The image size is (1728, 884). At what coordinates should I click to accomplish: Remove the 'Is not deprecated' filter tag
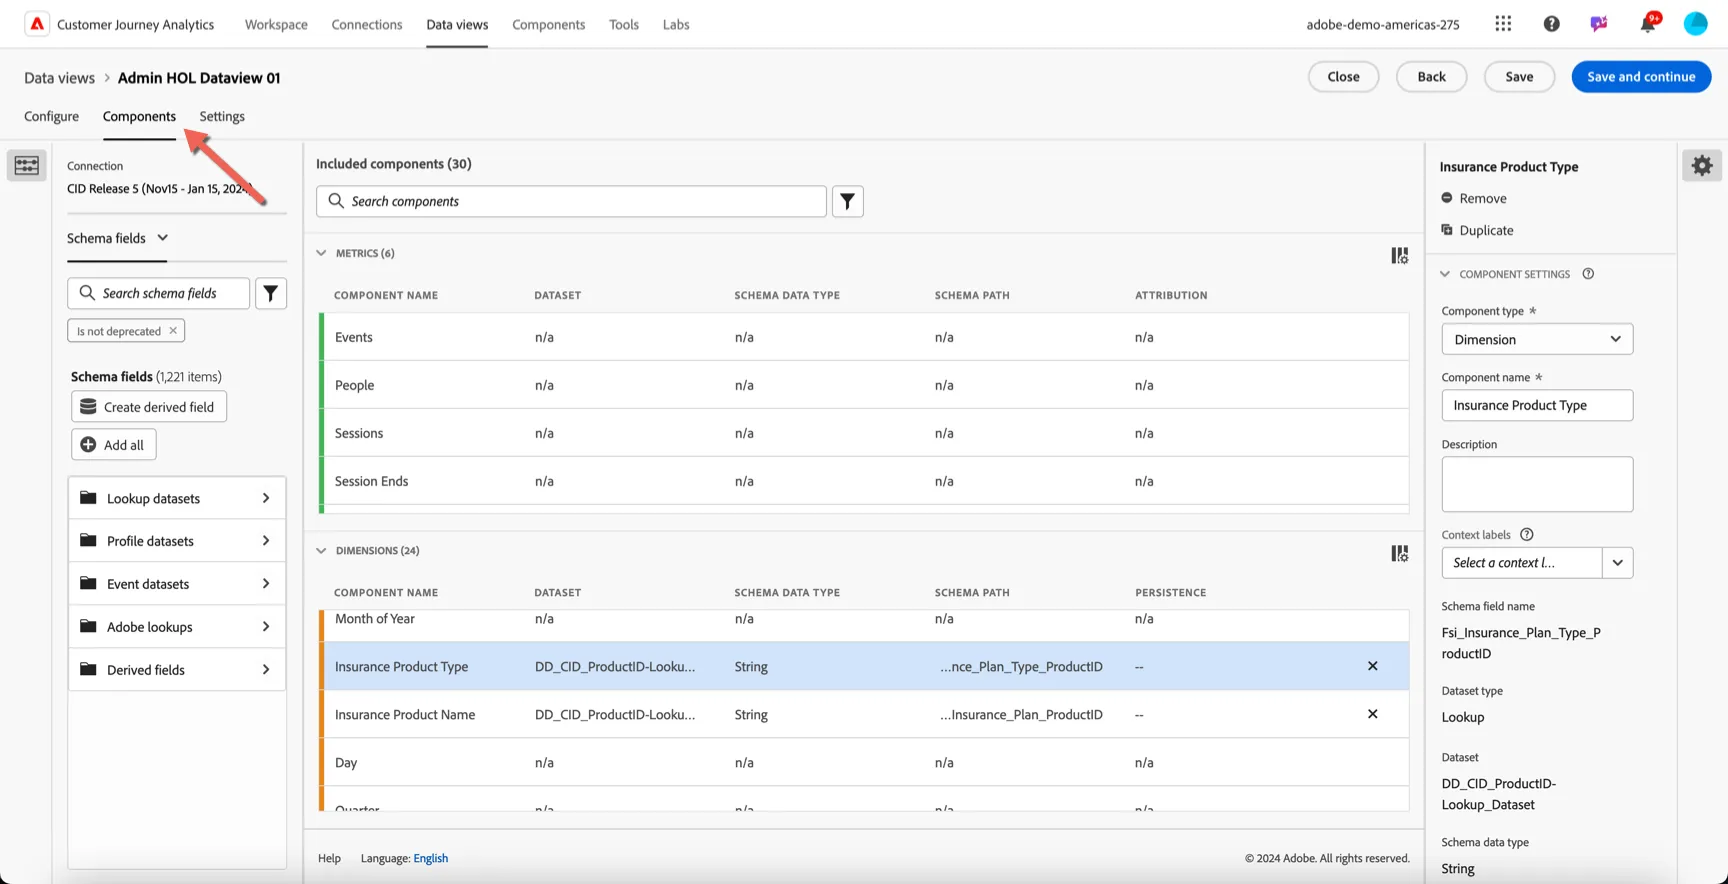point(173,330)
